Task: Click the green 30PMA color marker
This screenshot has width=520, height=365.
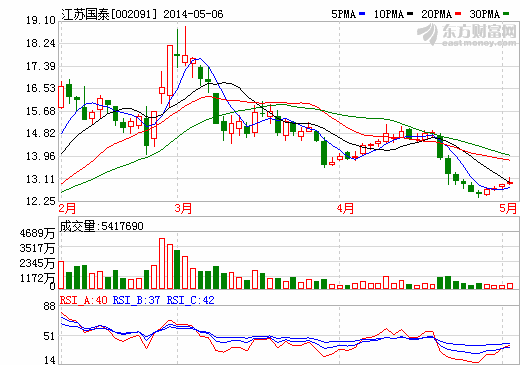Action: [x=506, y=14]
